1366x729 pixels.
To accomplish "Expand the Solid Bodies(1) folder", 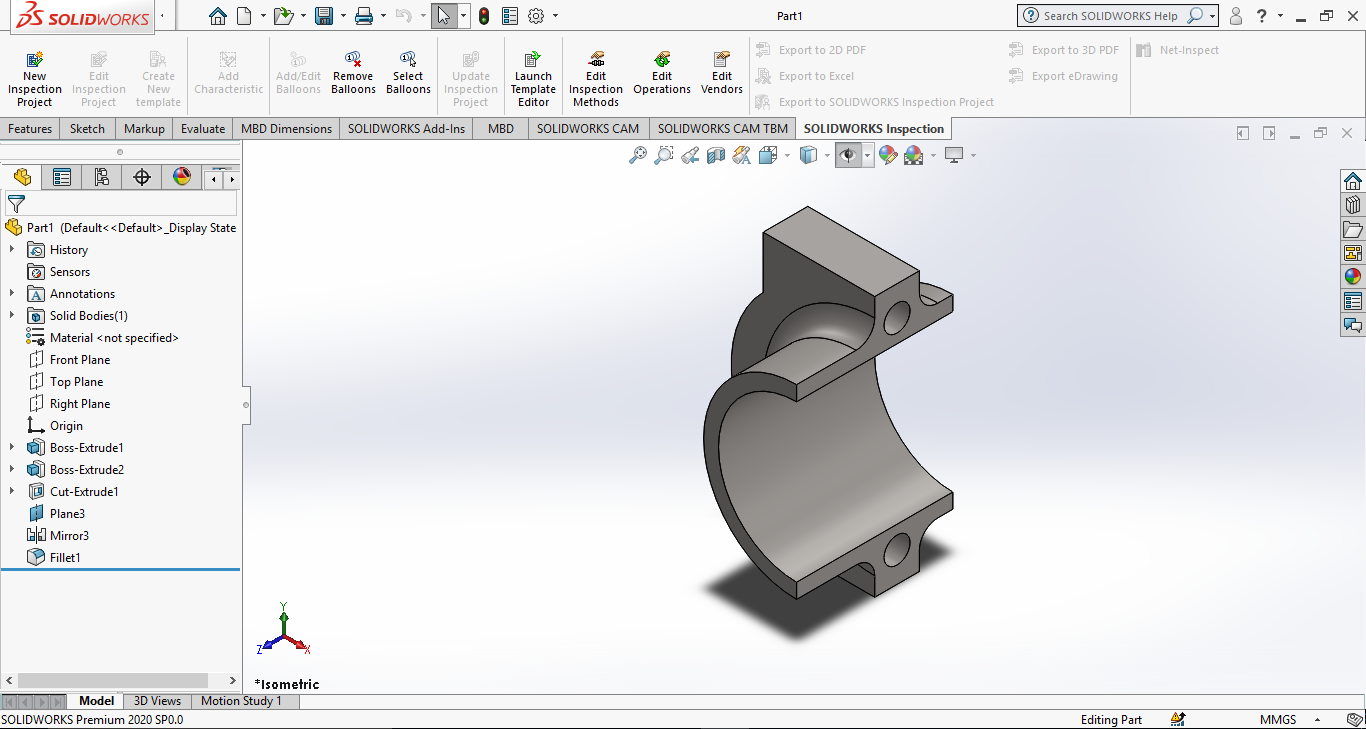I will pos(12,316).
